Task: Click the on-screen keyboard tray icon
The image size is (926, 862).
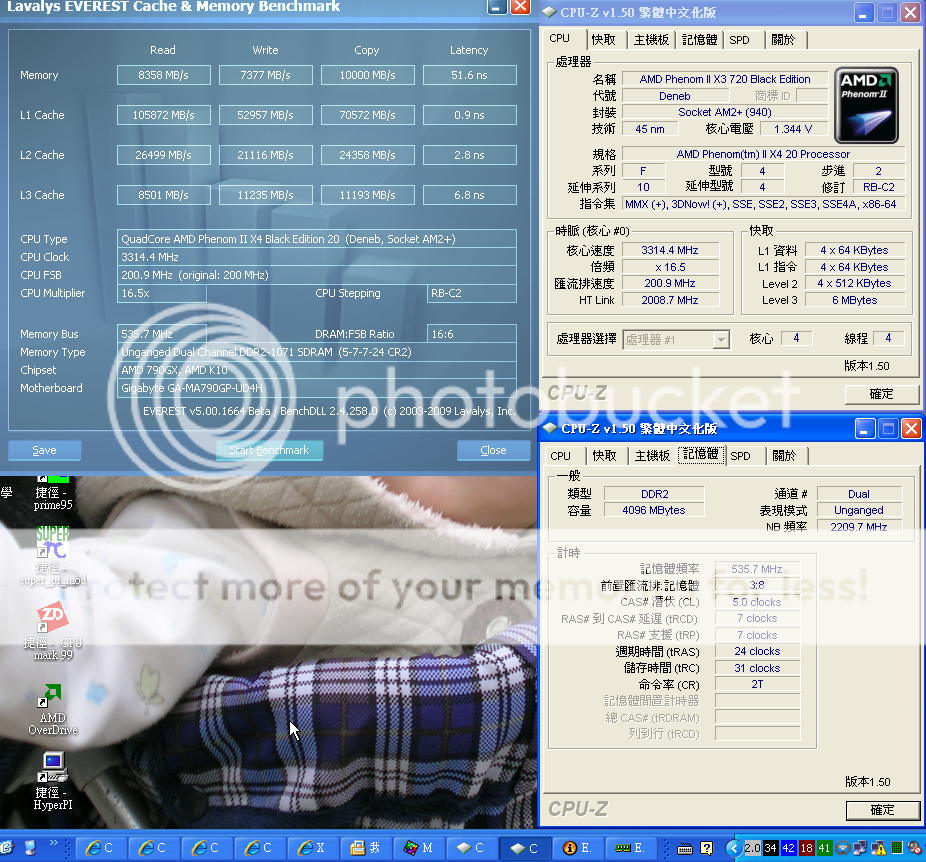Action: [686, 848]
